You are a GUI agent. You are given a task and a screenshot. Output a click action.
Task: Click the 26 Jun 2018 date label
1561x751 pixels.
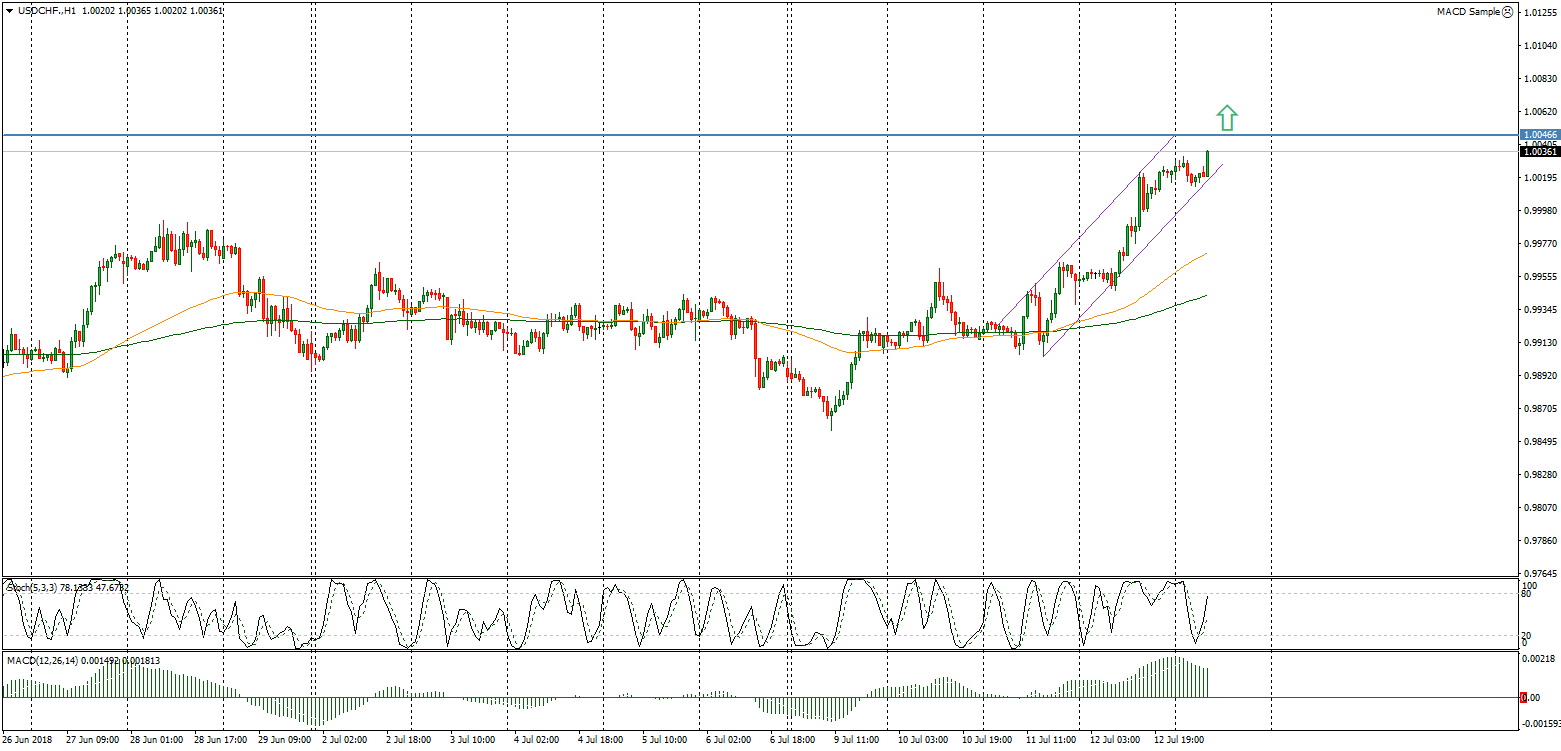[x=26, y=740]
